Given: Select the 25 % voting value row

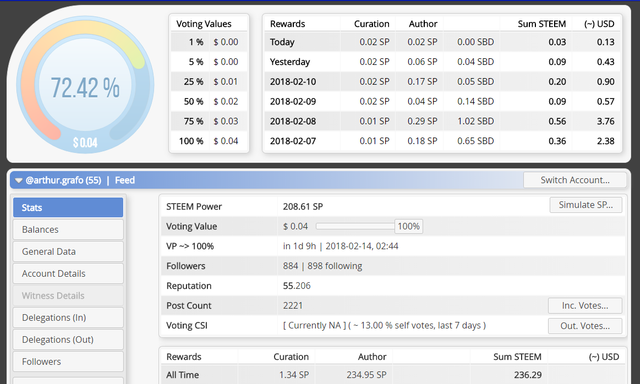Looking at the screenshot, I should [x=209, y=82].
